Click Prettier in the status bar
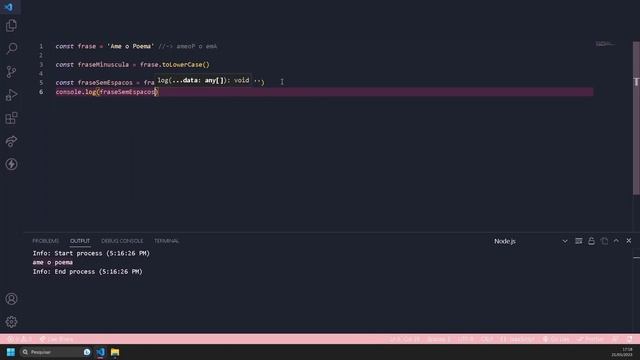Image resolution: width=640 pixels, height=360 pixels. point(590,339)
